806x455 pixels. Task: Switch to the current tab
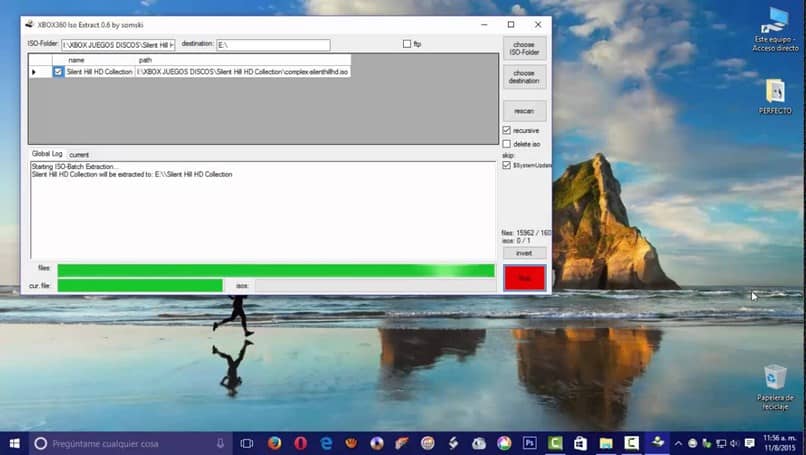click(x=79, y=155)
